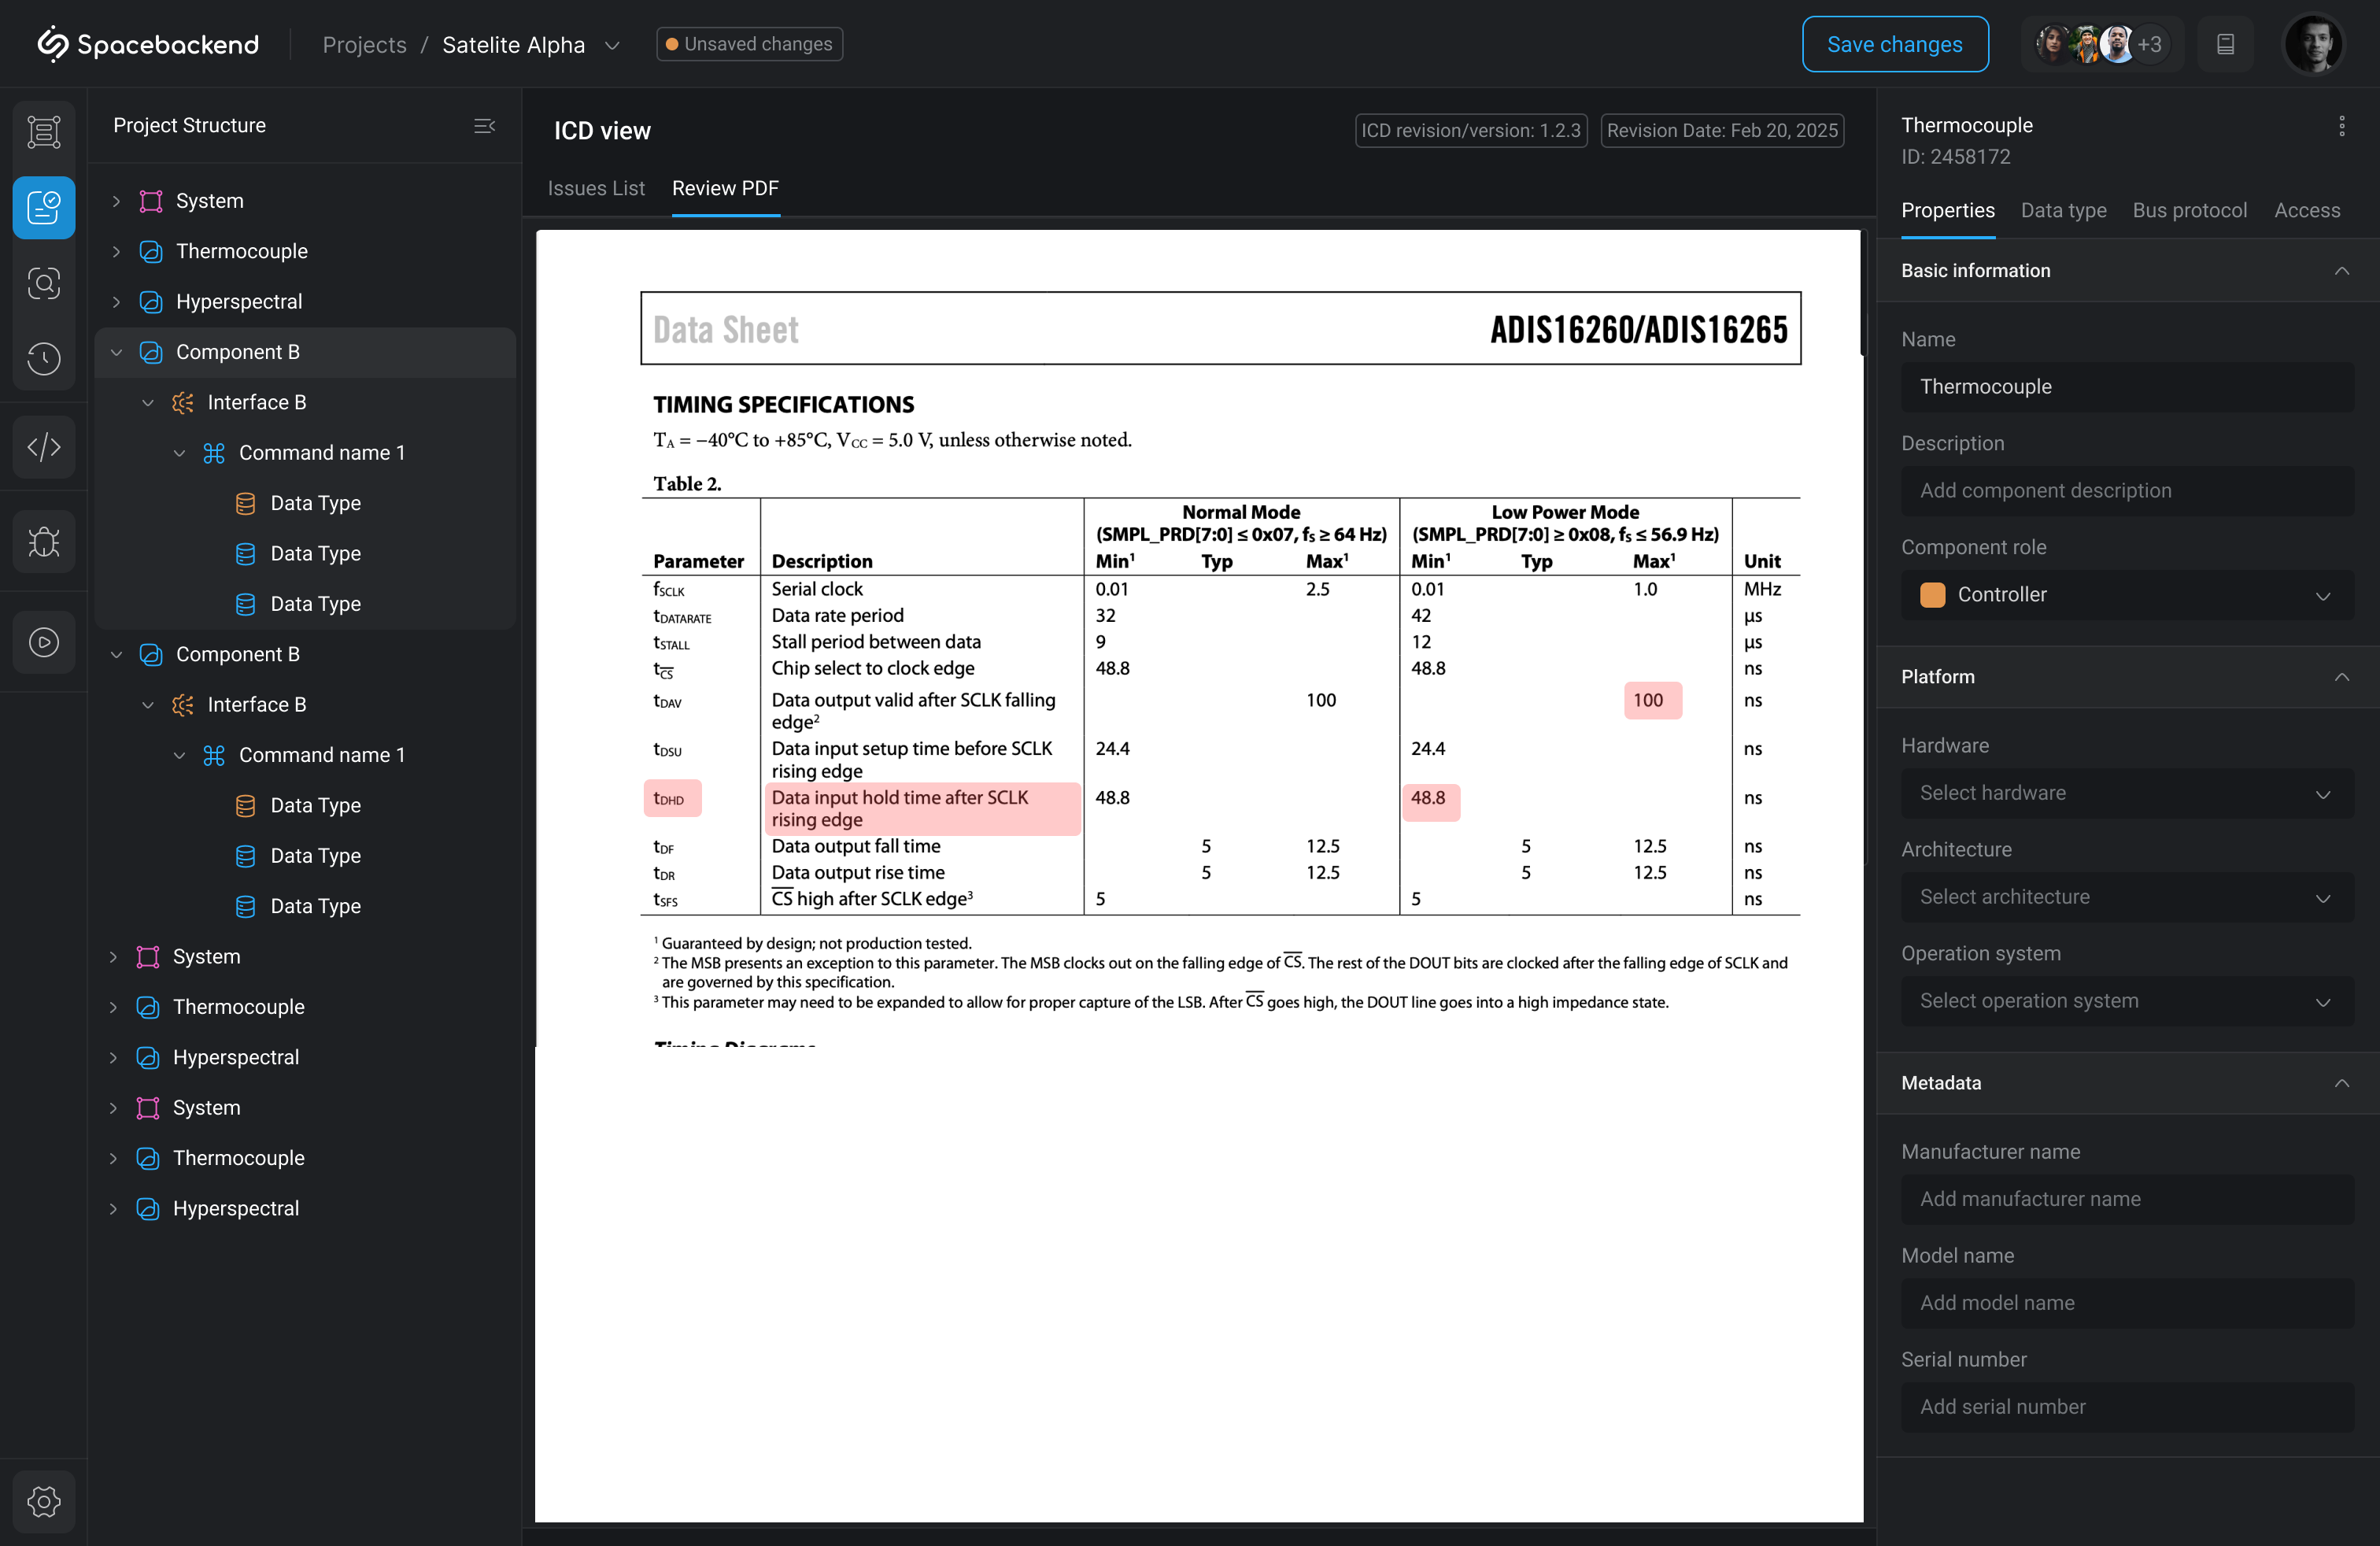
Task: Click the Name input field
Action: pyautogui.click(x=2127, y=387)
